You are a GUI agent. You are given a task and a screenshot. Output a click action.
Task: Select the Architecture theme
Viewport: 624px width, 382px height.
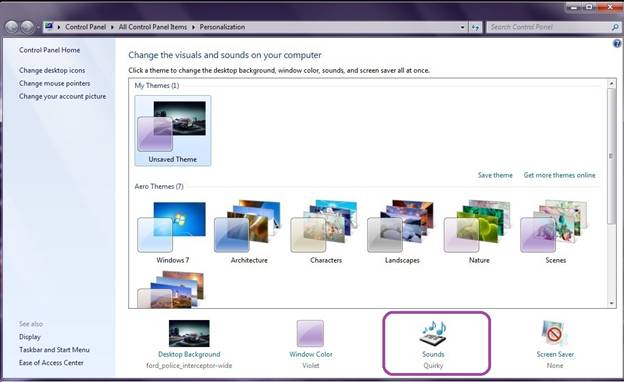(249, 233)
